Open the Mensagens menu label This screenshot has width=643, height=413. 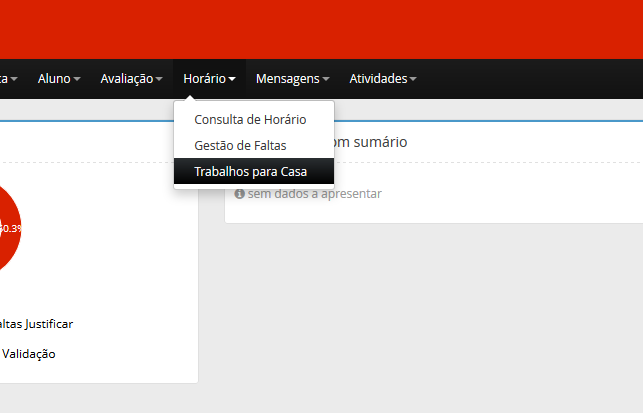coord(287,78)
